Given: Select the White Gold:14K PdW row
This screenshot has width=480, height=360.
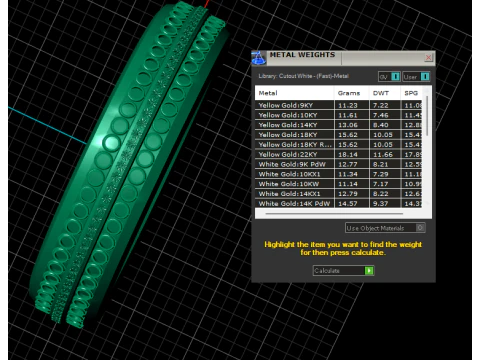Looking at the screenshot, I should click(338, 203).
